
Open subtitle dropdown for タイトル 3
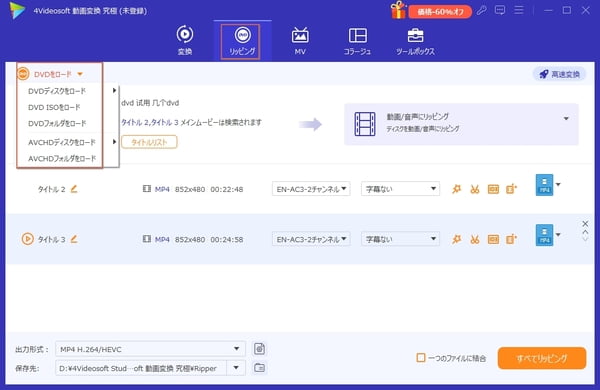click(x=400, y=239)
